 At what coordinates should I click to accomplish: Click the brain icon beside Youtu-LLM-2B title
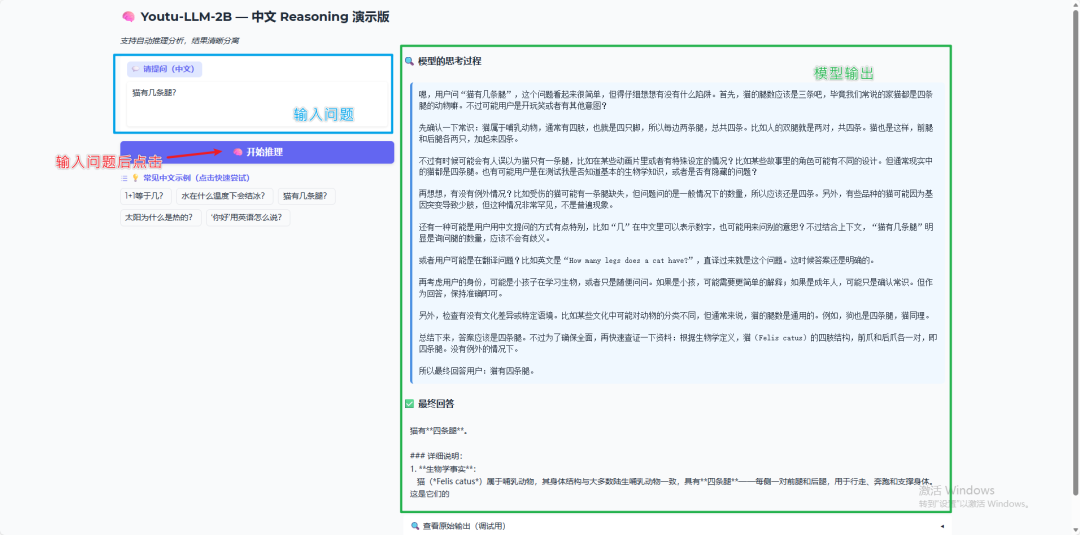(127, 17)
